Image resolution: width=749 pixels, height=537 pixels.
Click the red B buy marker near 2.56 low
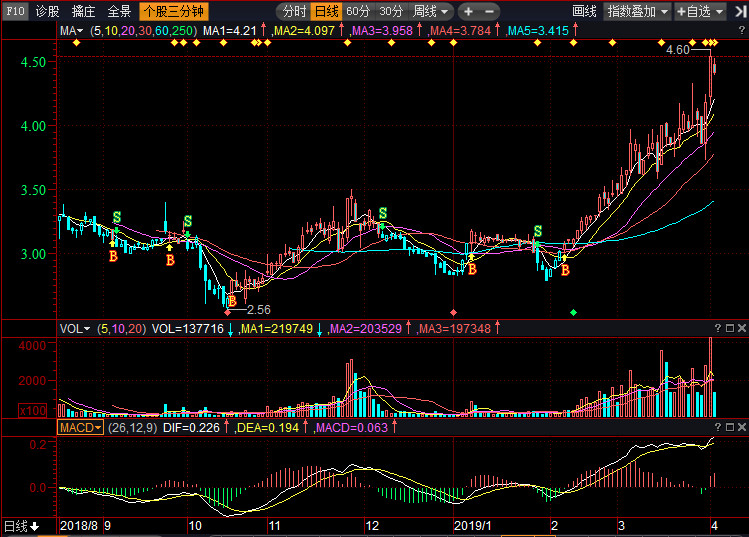(x=232, y=300)
